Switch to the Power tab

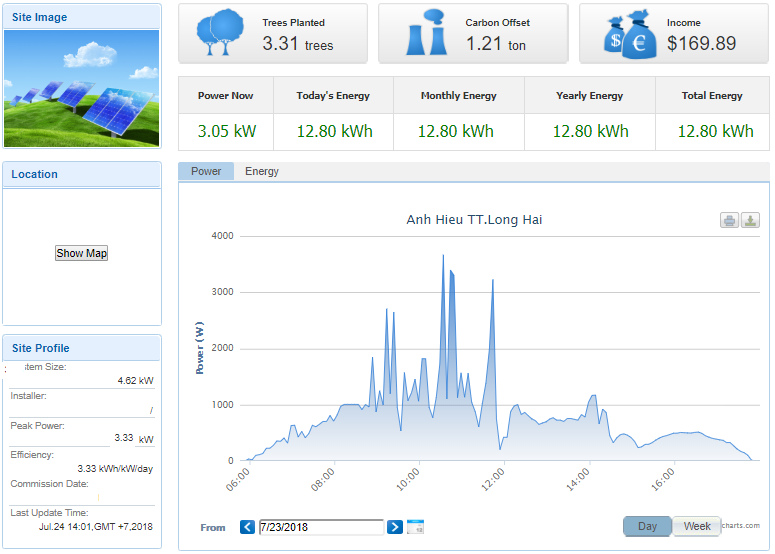pyautogui.click(x=206, y=171)
